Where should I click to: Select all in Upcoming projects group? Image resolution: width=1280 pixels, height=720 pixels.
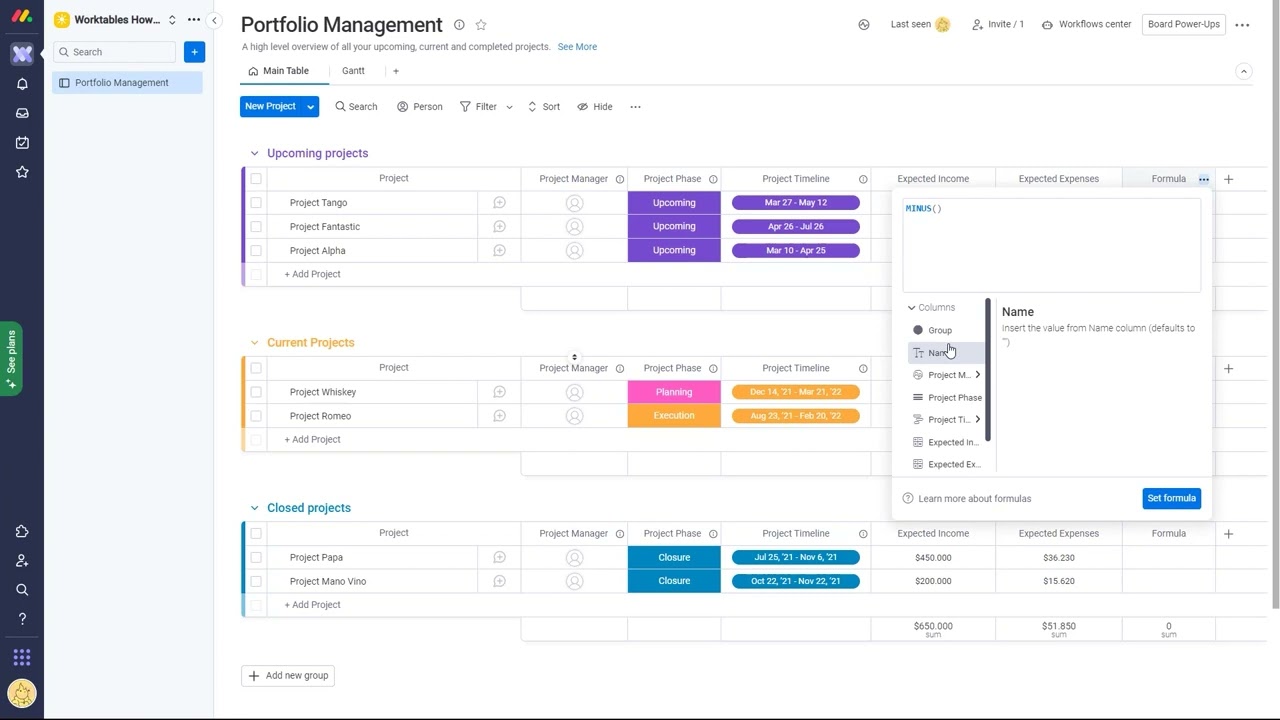click(256, 179)
